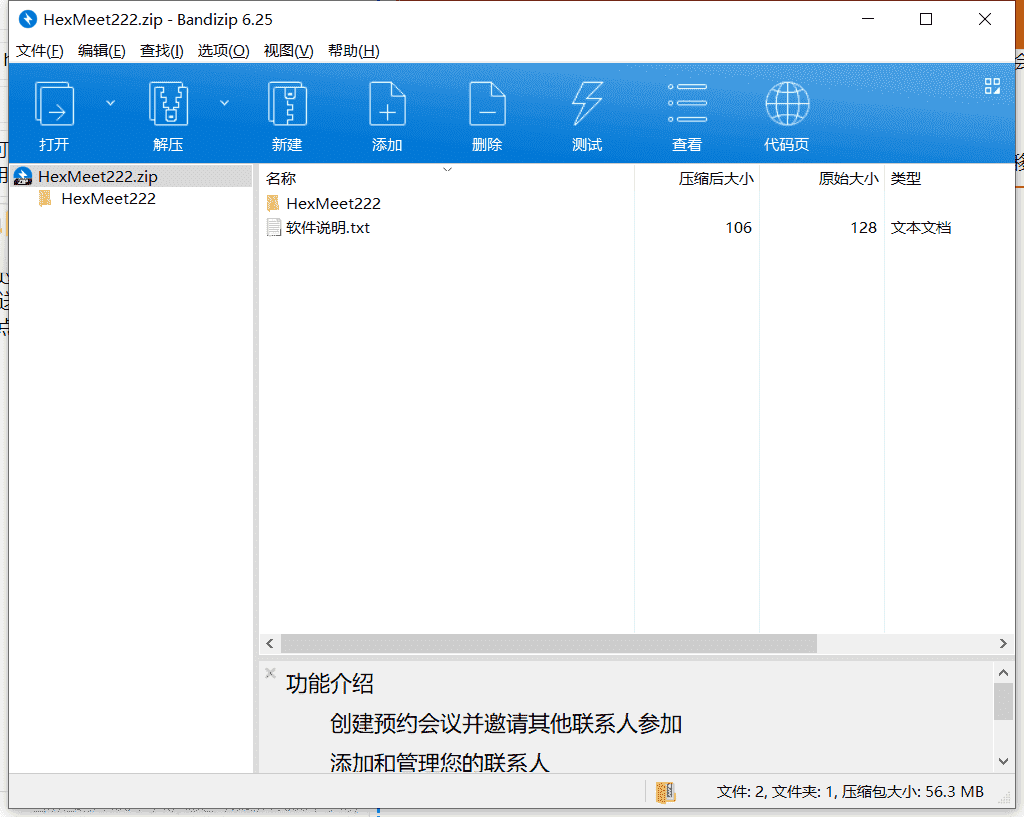Image resolution: width=1024 pixels, height=817 pixels.
Task: Sort by 原始大小 column header
Action: click(848, 178)
